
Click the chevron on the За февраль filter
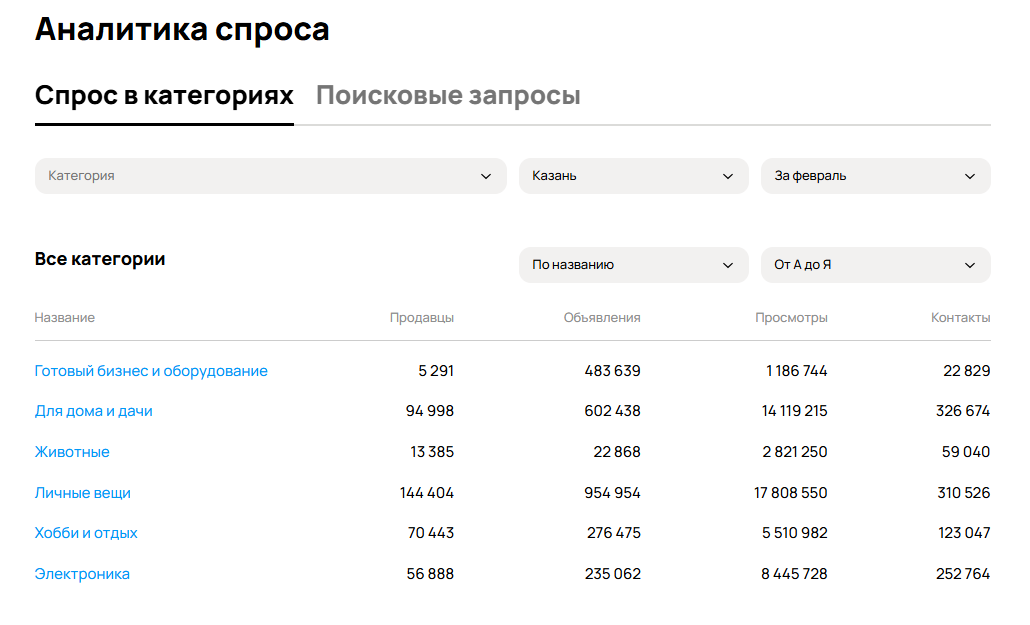(970, 176)
